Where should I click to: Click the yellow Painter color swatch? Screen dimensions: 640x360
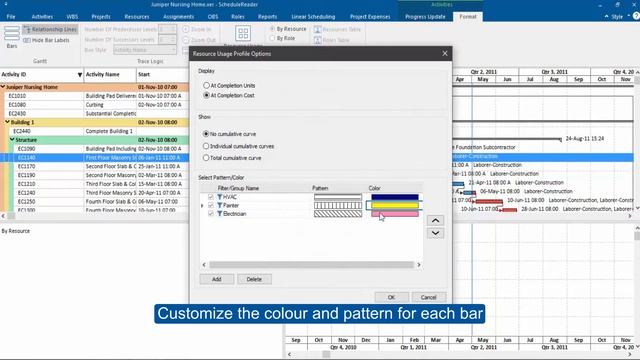(395, 205)
